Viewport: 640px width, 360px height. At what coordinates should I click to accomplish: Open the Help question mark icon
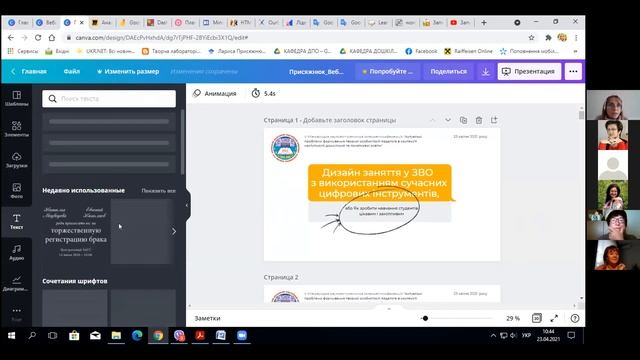coord(575,318)
